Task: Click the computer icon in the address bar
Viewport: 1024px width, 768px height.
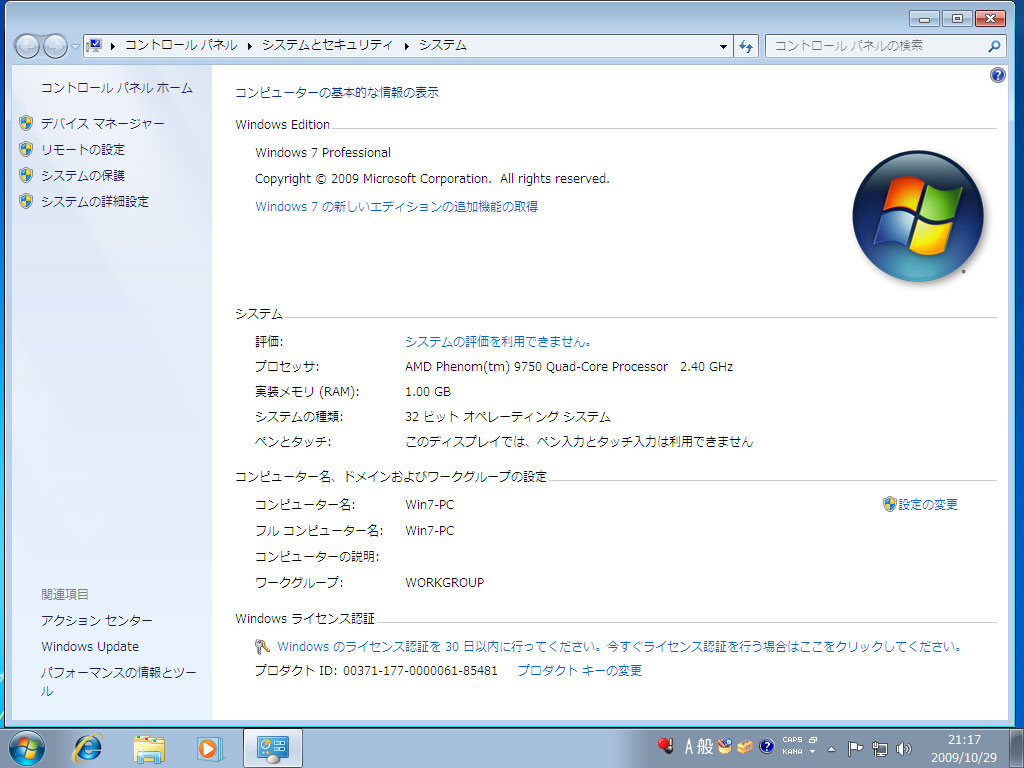Action: (95, 46)
